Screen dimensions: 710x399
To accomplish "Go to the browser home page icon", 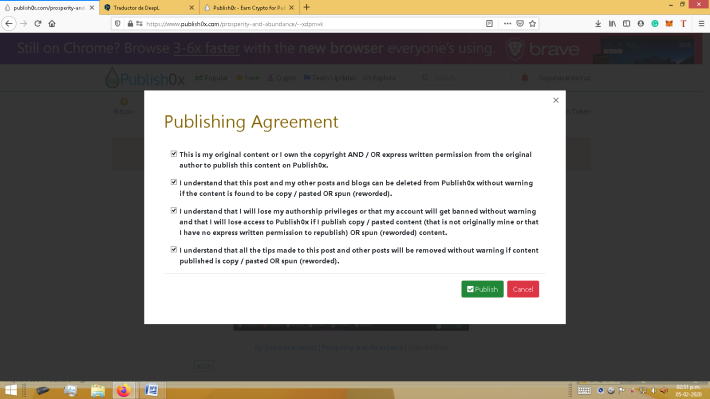I will coord(52,24).
